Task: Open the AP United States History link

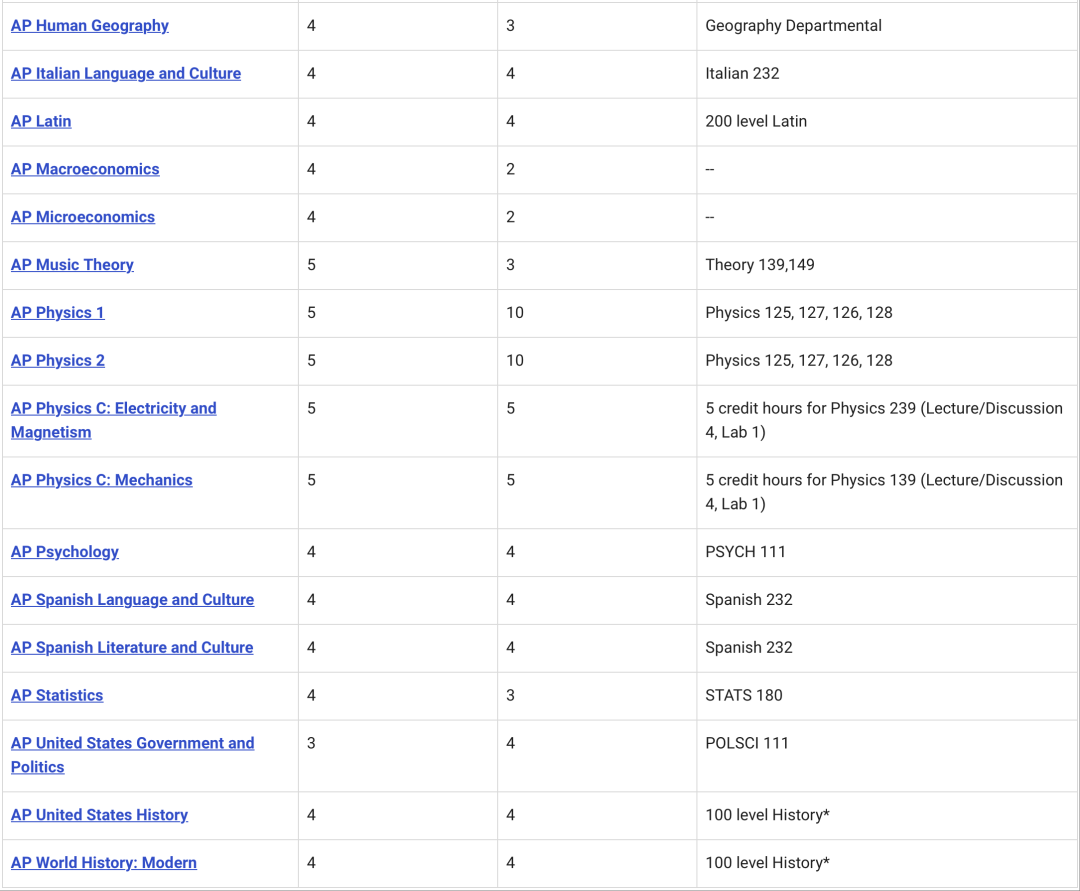Action: pos(99,816)
